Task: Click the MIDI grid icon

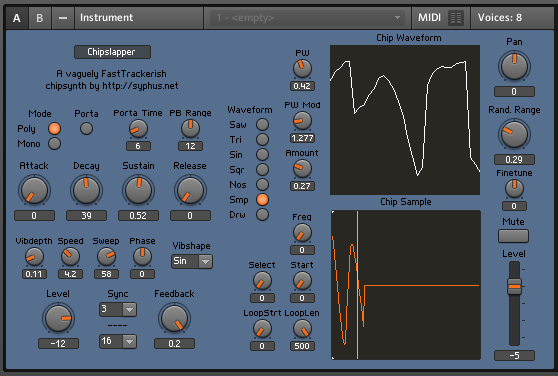Action: pos(456,18)
